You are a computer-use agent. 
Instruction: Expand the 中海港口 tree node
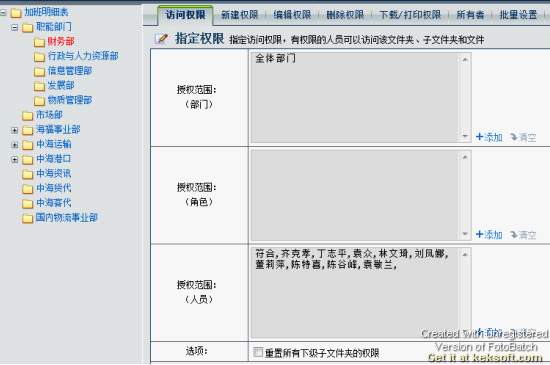click(14, 159)
